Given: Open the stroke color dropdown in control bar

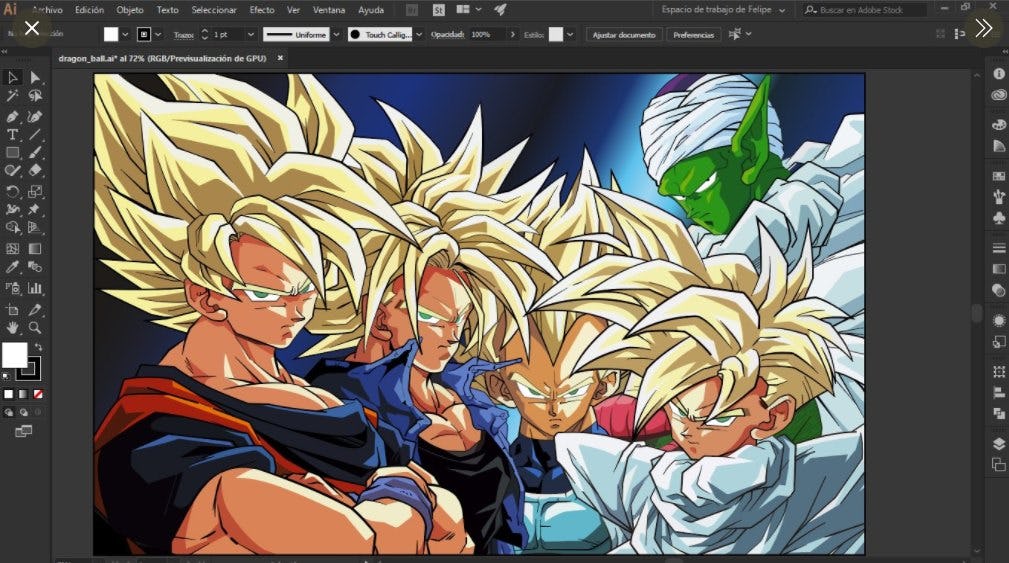Looking at the screenshot, I should 158,35.
